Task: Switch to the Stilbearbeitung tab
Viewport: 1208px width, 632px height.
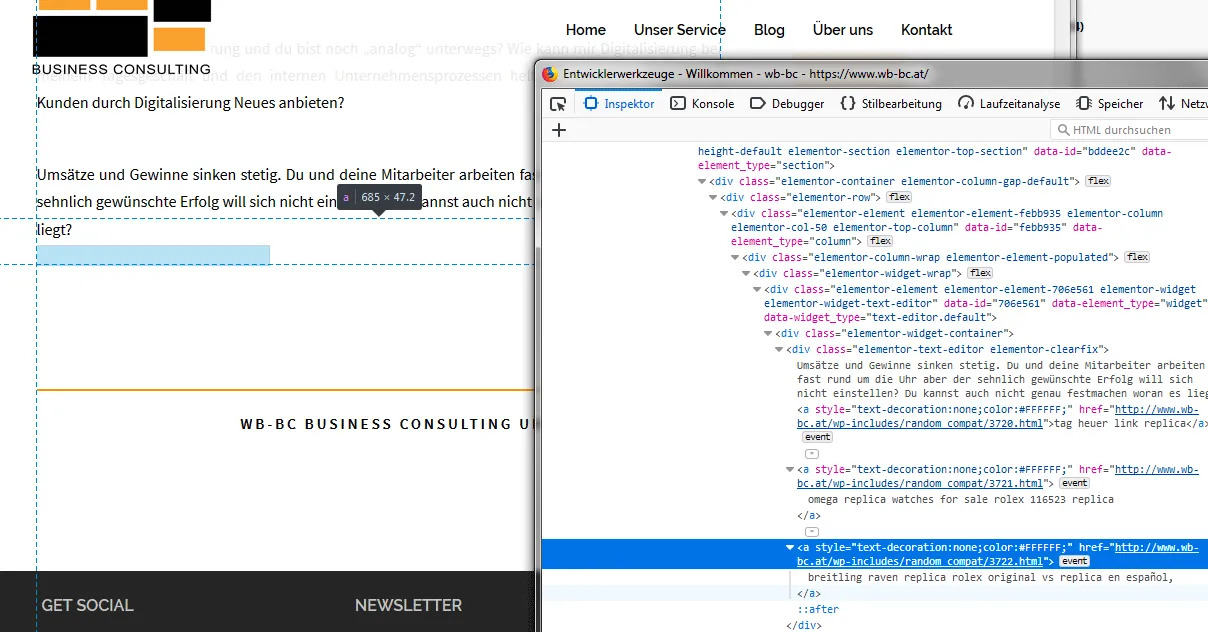Action: tap(891, 103)
